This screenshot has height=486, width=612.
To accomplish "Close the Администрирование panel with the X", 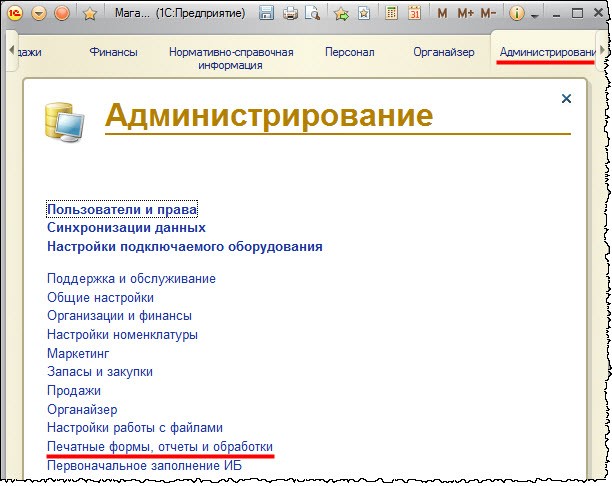I will (x=566, y=98).
